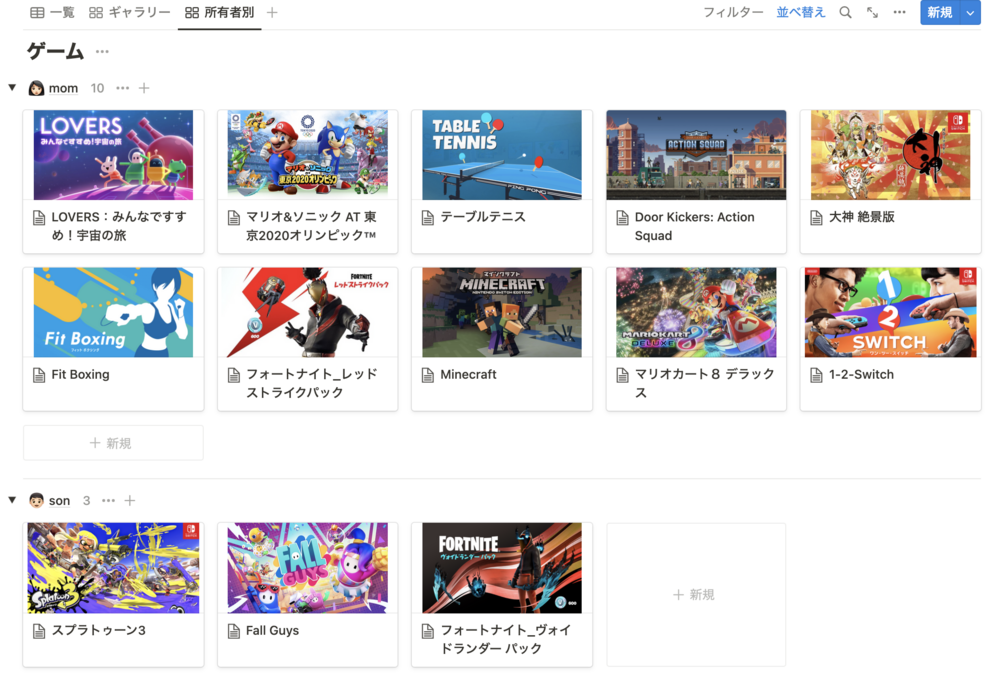Click page icon next to 大神 絶景版
The image size is (1005, 681).
coord(817,217)
